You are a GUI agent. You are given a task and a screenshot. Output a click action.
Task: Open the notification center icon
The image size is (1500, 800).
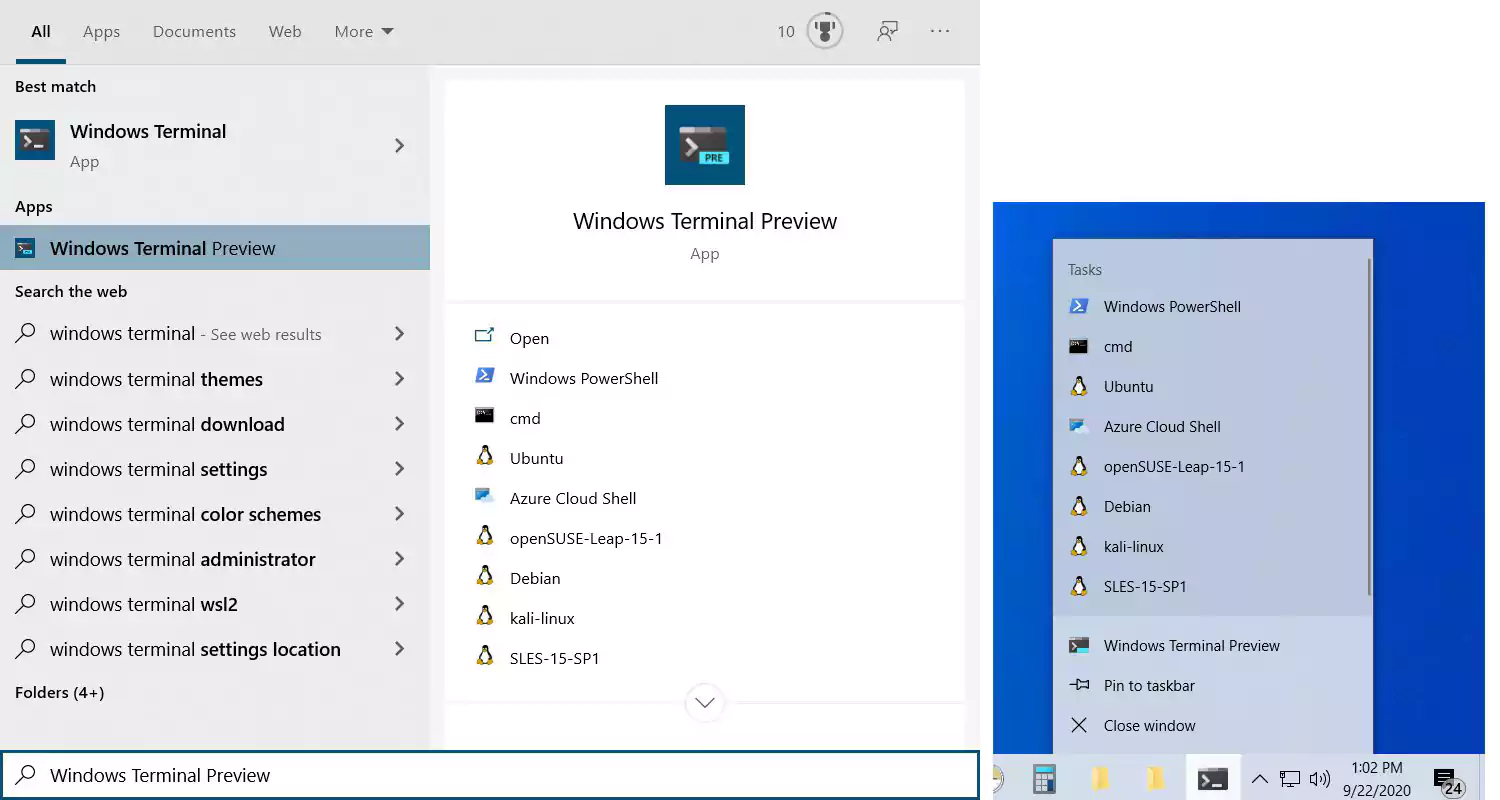[x=1447, y=780]
